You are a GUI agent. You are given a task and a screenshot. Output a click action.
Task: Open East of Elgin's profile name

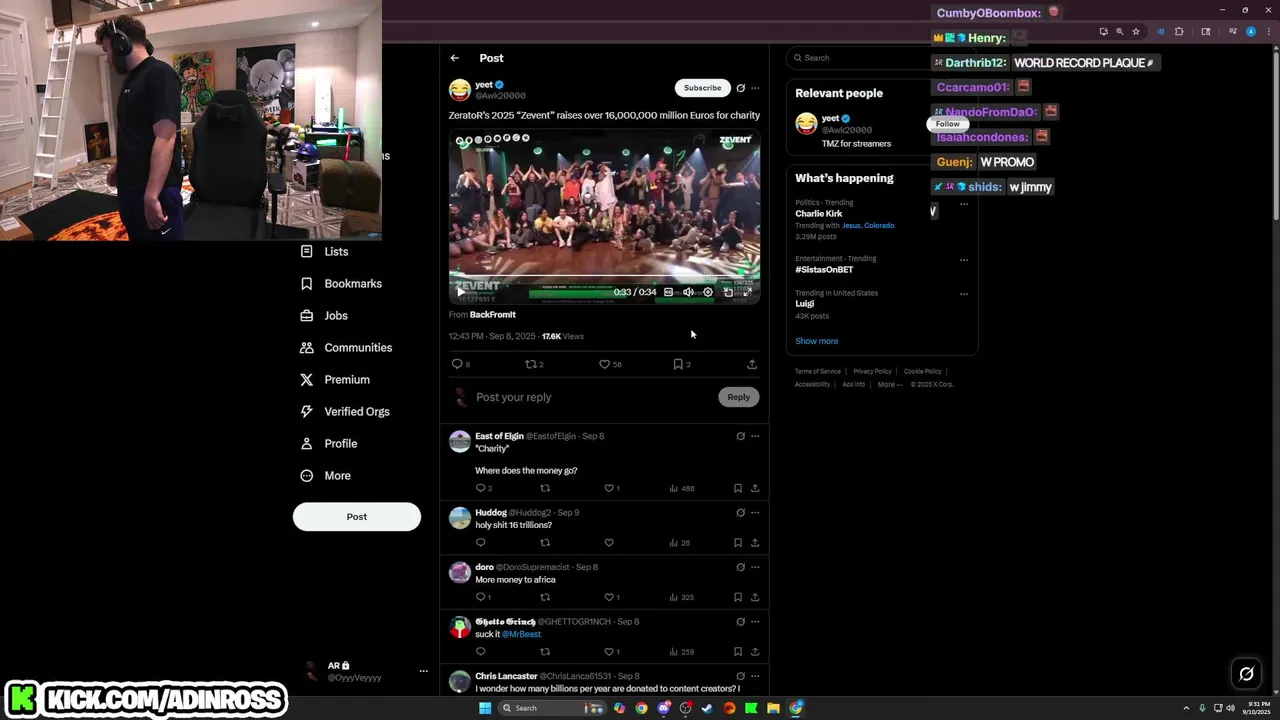[x=499, y=436]
